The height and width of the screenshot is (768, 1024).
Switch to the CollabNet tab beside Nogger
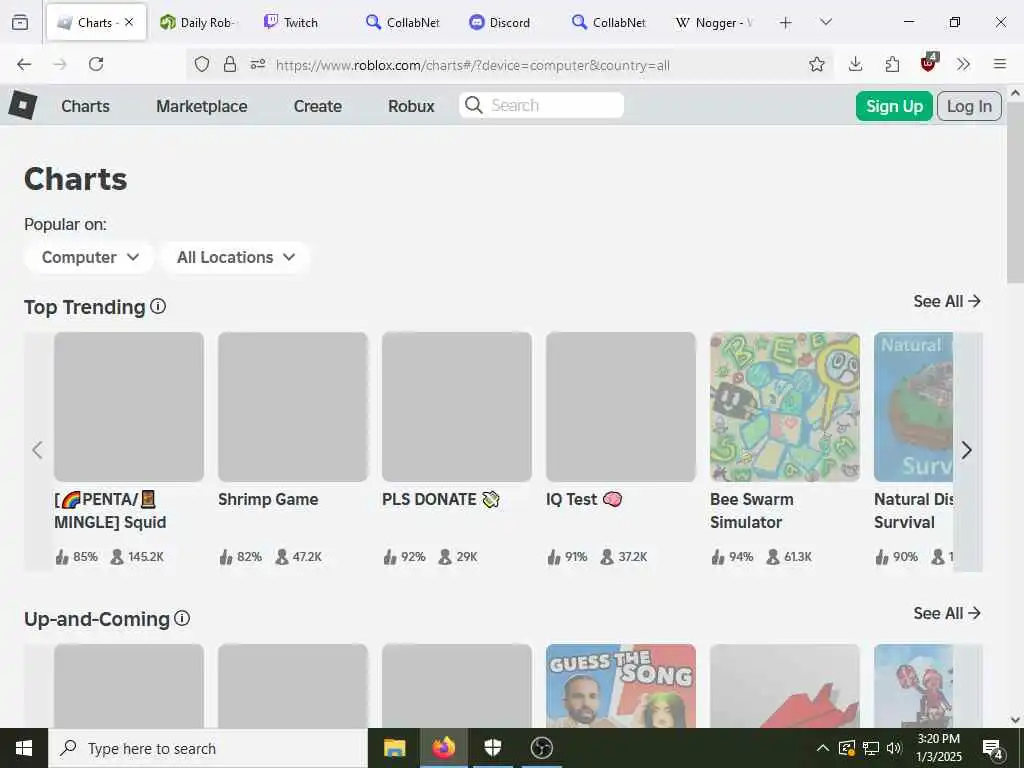(x=609, y=23)
